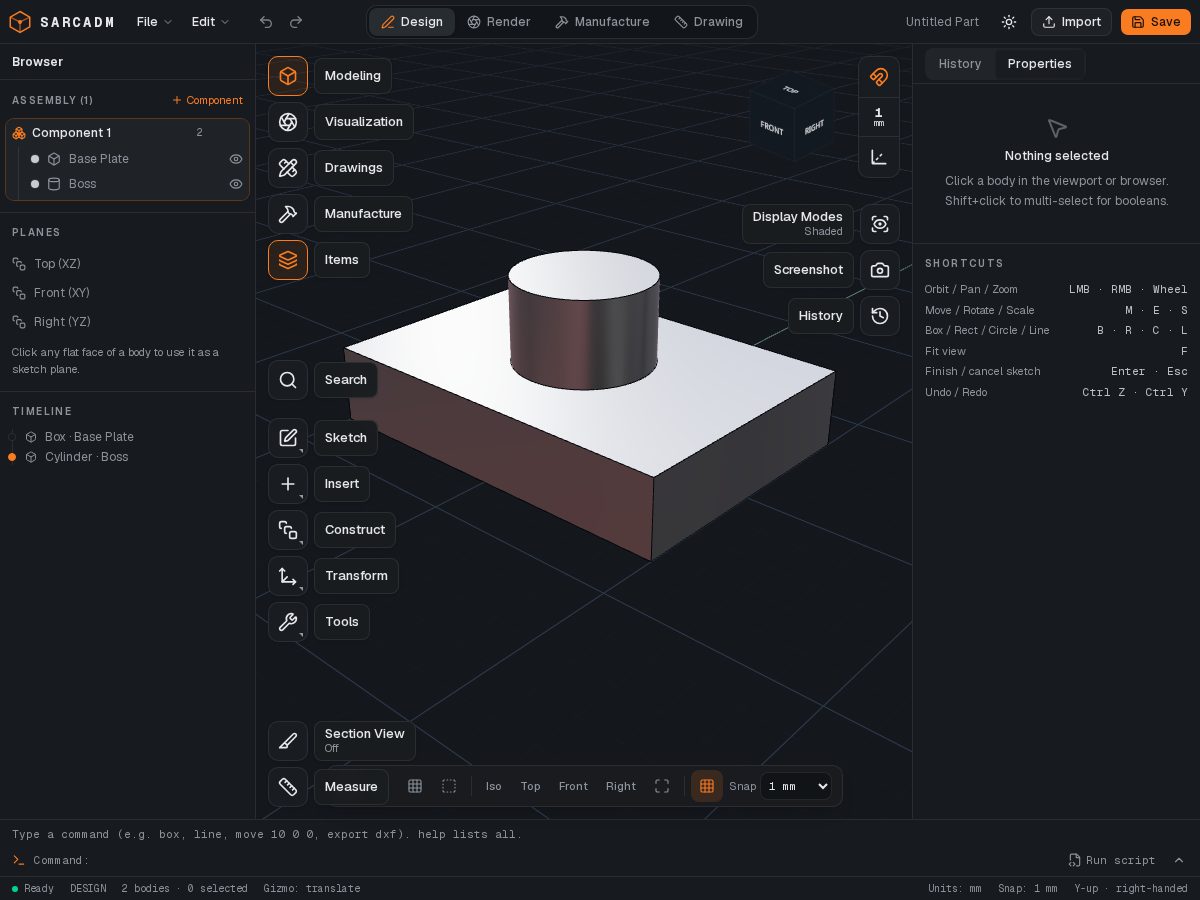
Task: Click the Box · Base Plate timeline entry
Action: click(89, 437)
